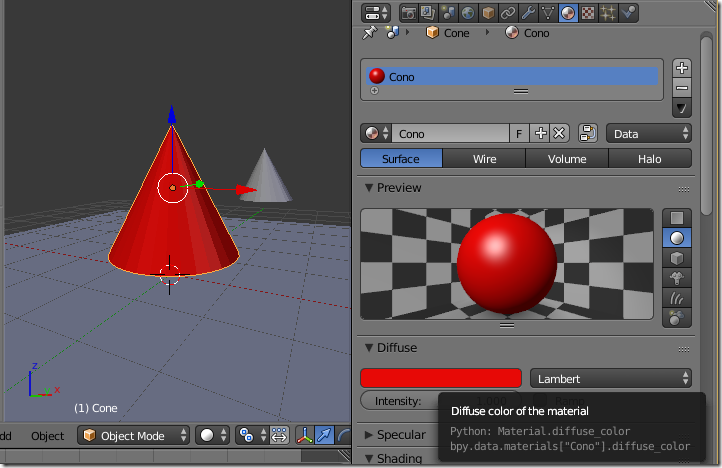Browse materials with the sphere dropdown
The height and width of the screenshot is (468, 722).
click(x=376, y=134)
